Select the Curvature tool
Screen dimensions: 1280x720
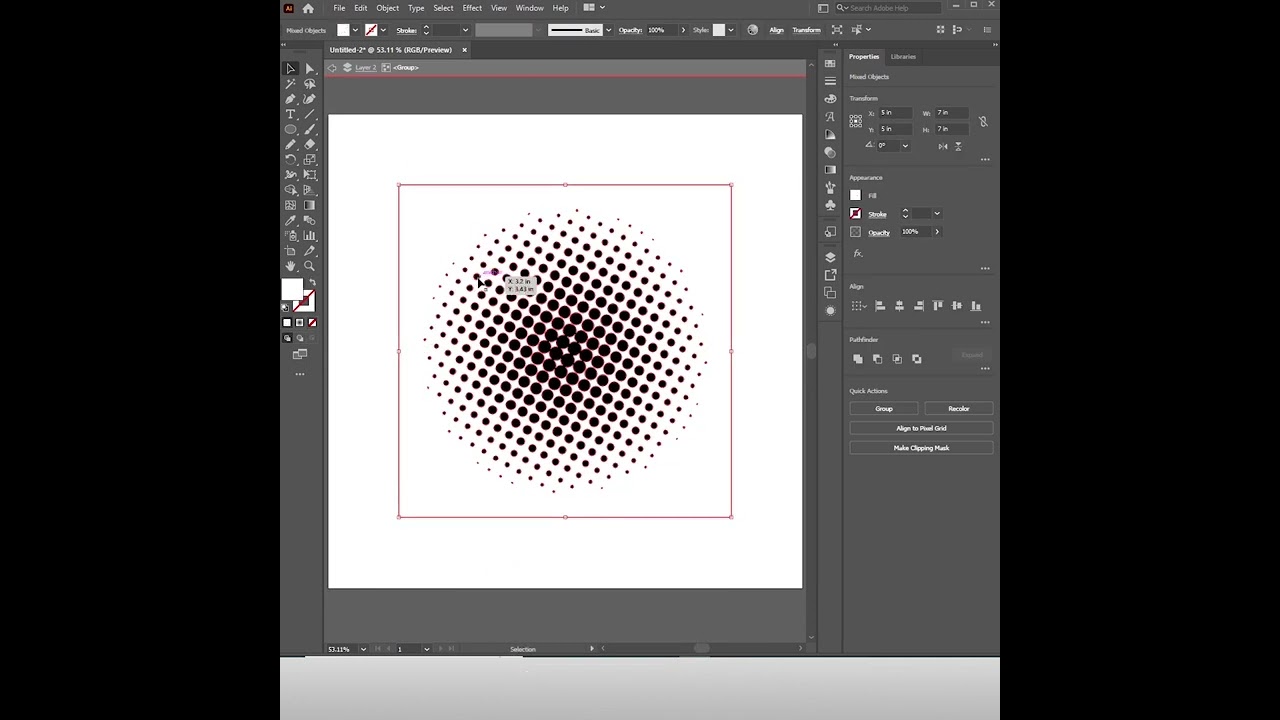point(309,99)
